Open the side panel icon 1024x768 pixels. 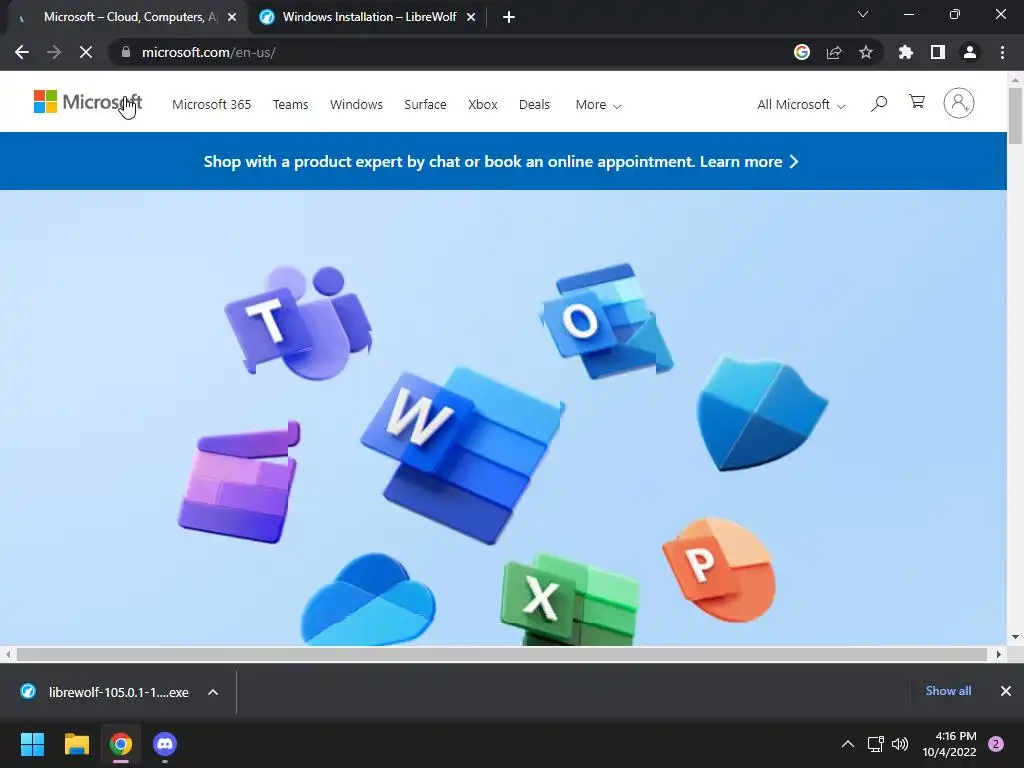(938, 52)
